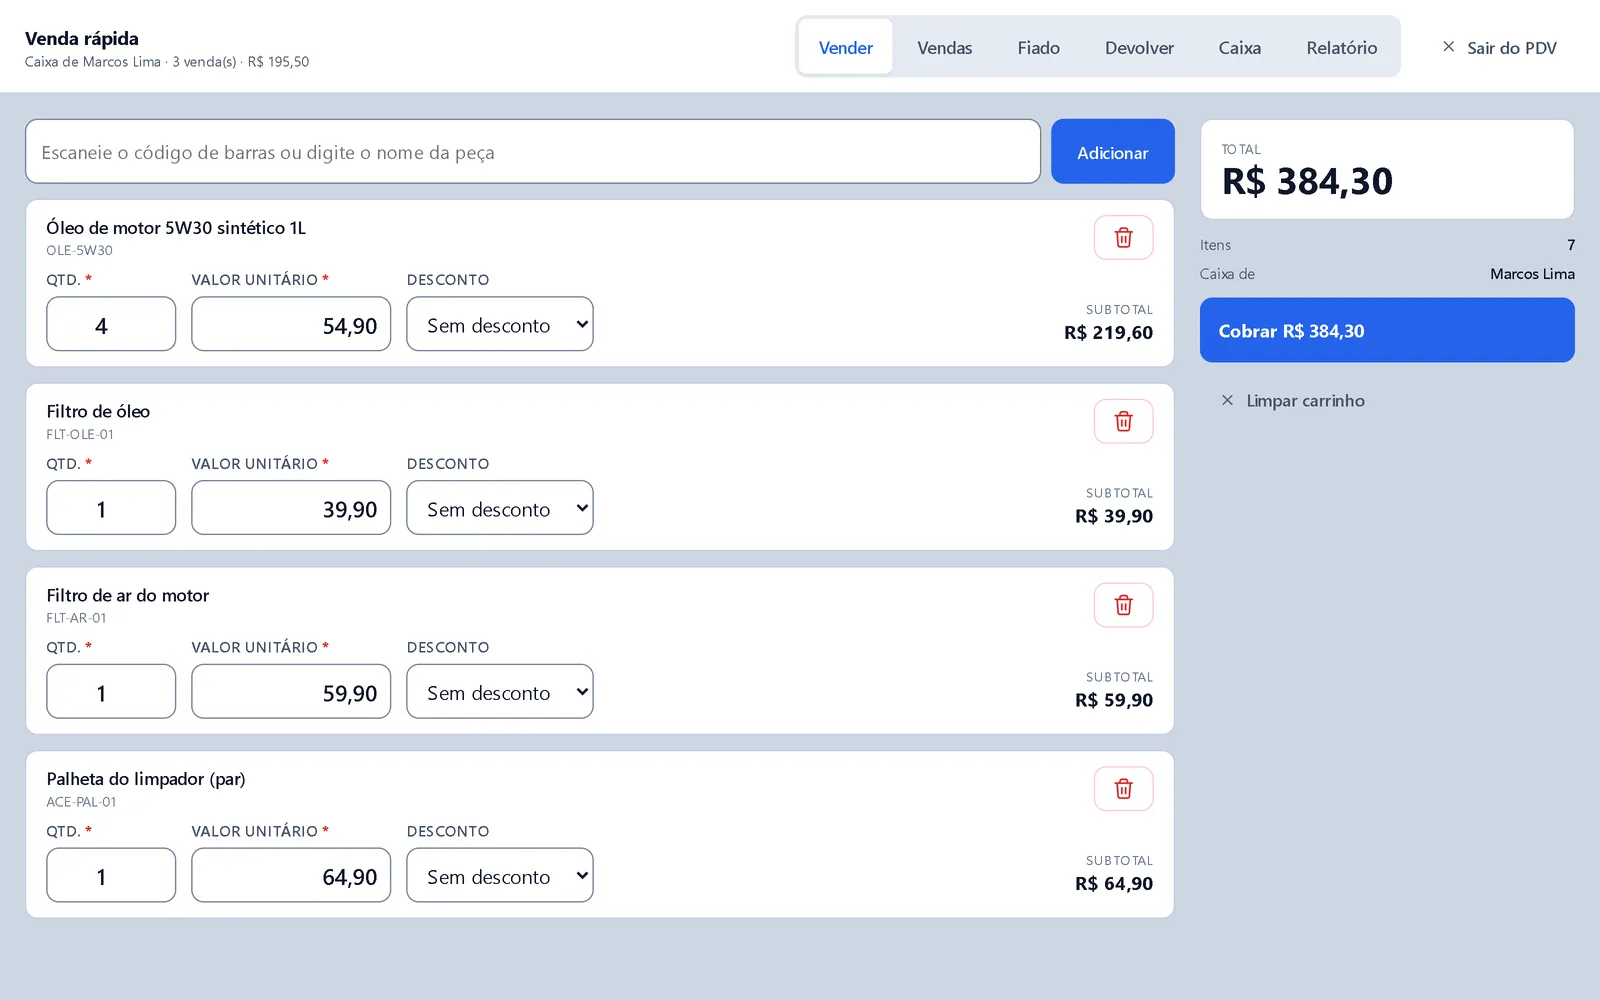Edit unit price 64,90 field
1600x1000 pixels.
click(291, 876)
